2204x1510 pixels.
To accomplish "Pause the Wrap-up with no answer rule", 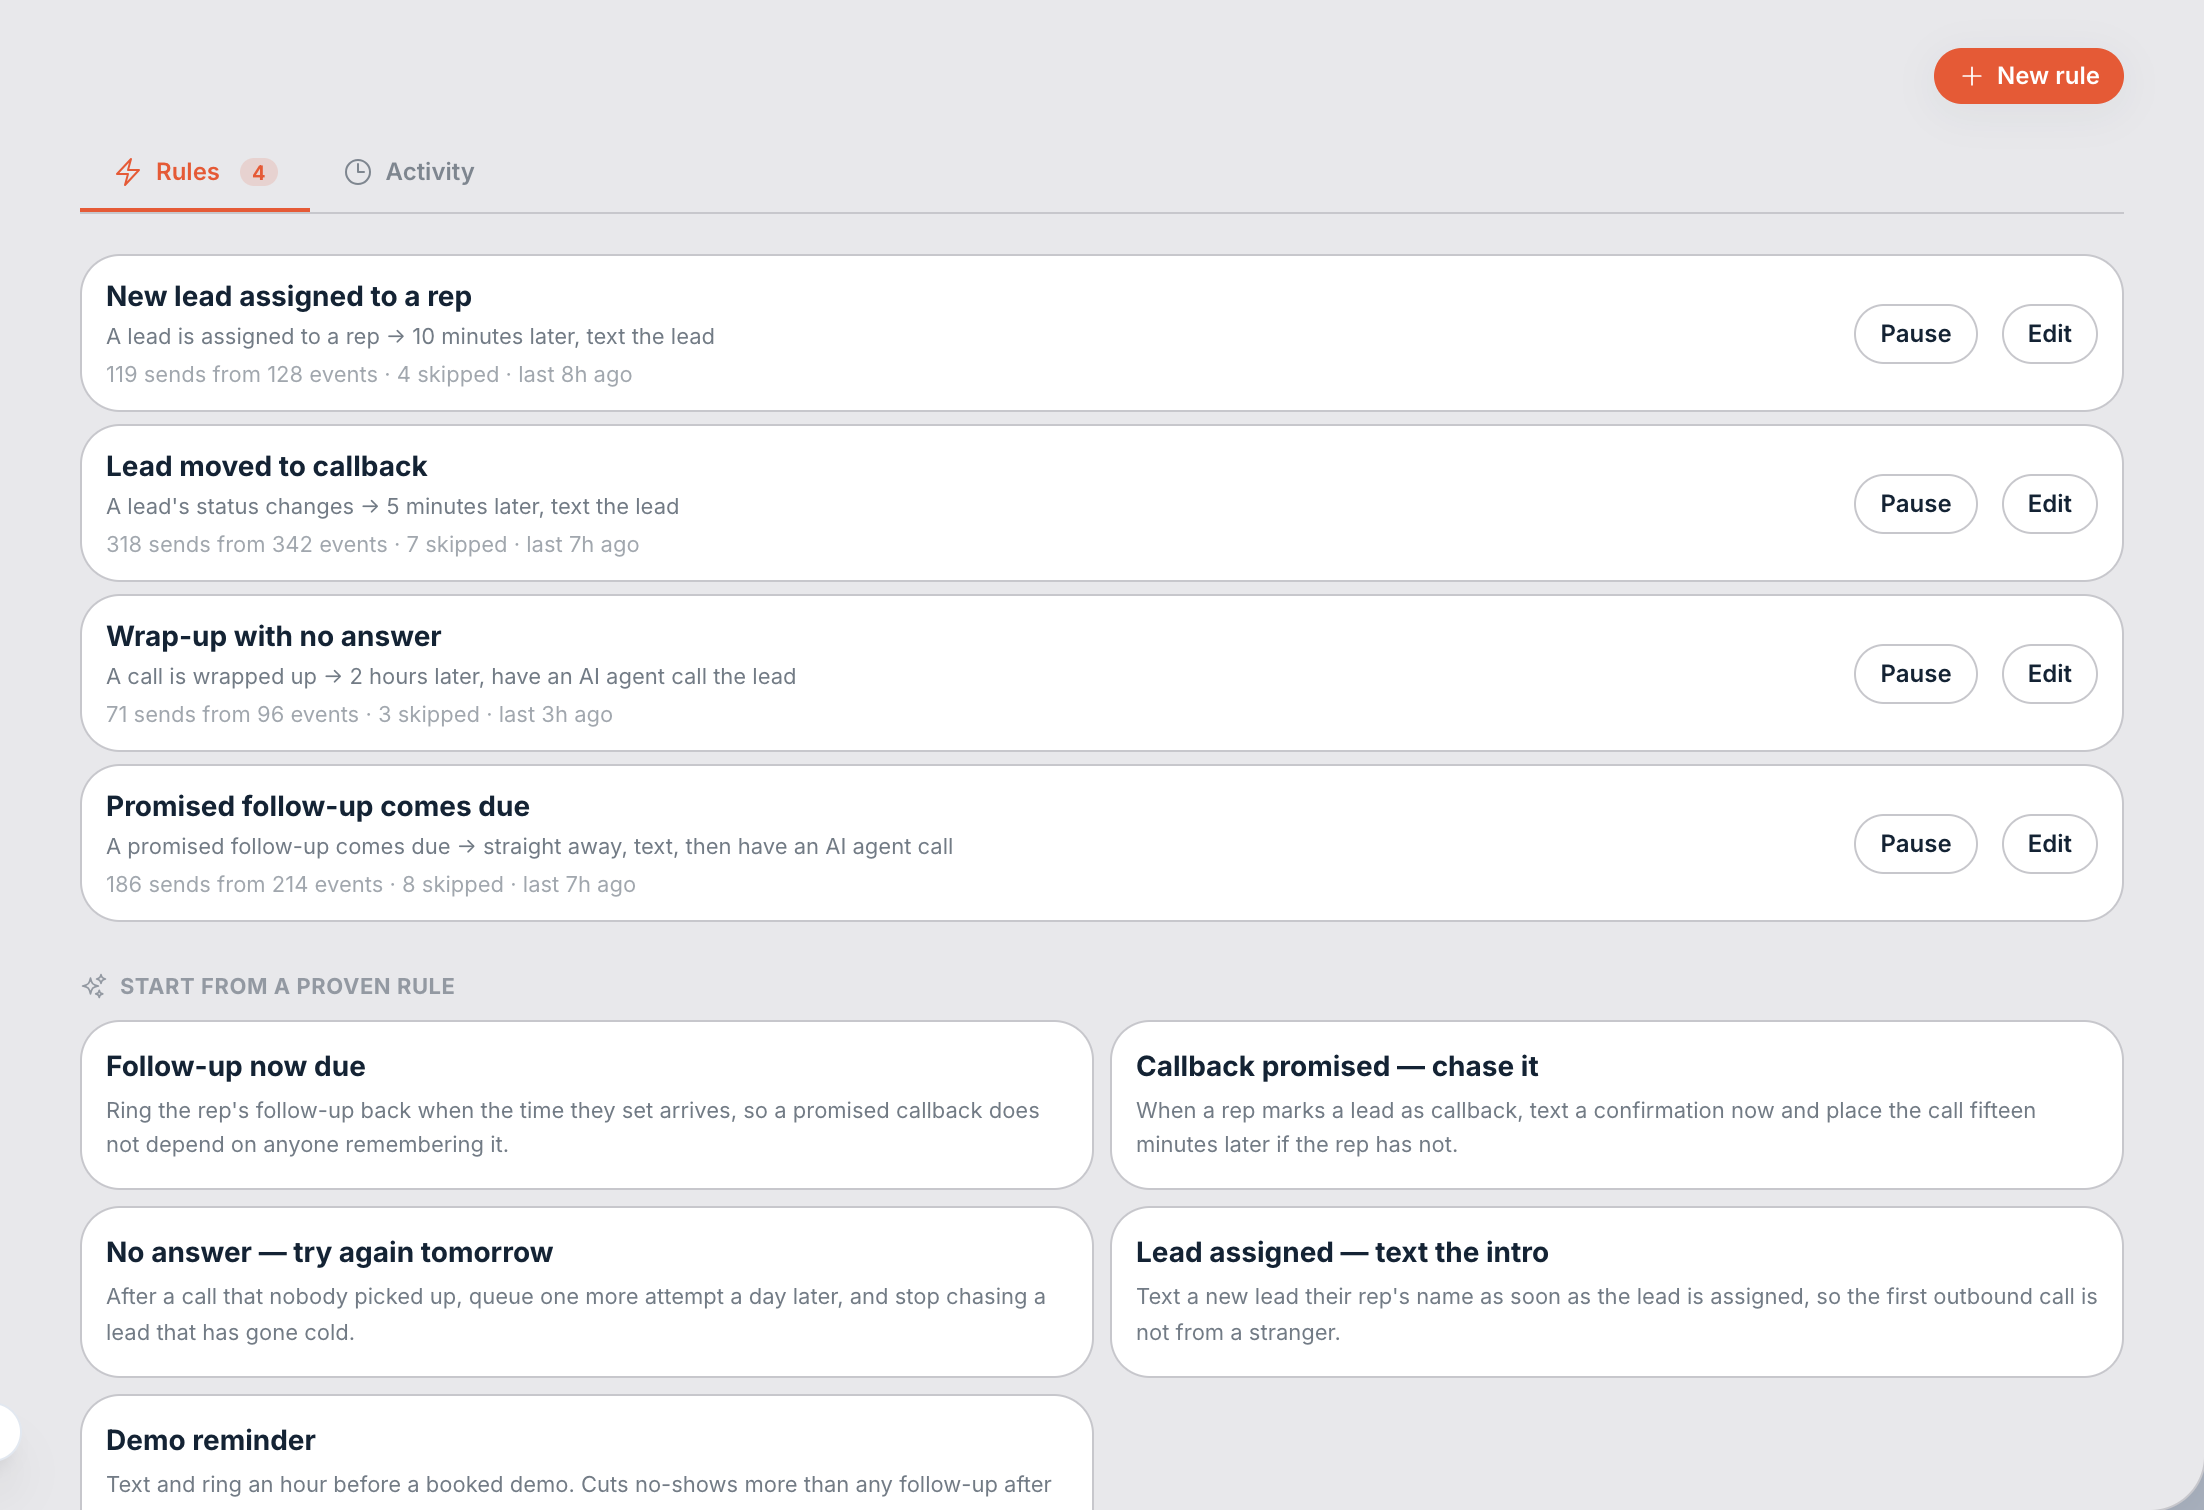I will [x=1915, y=674].
